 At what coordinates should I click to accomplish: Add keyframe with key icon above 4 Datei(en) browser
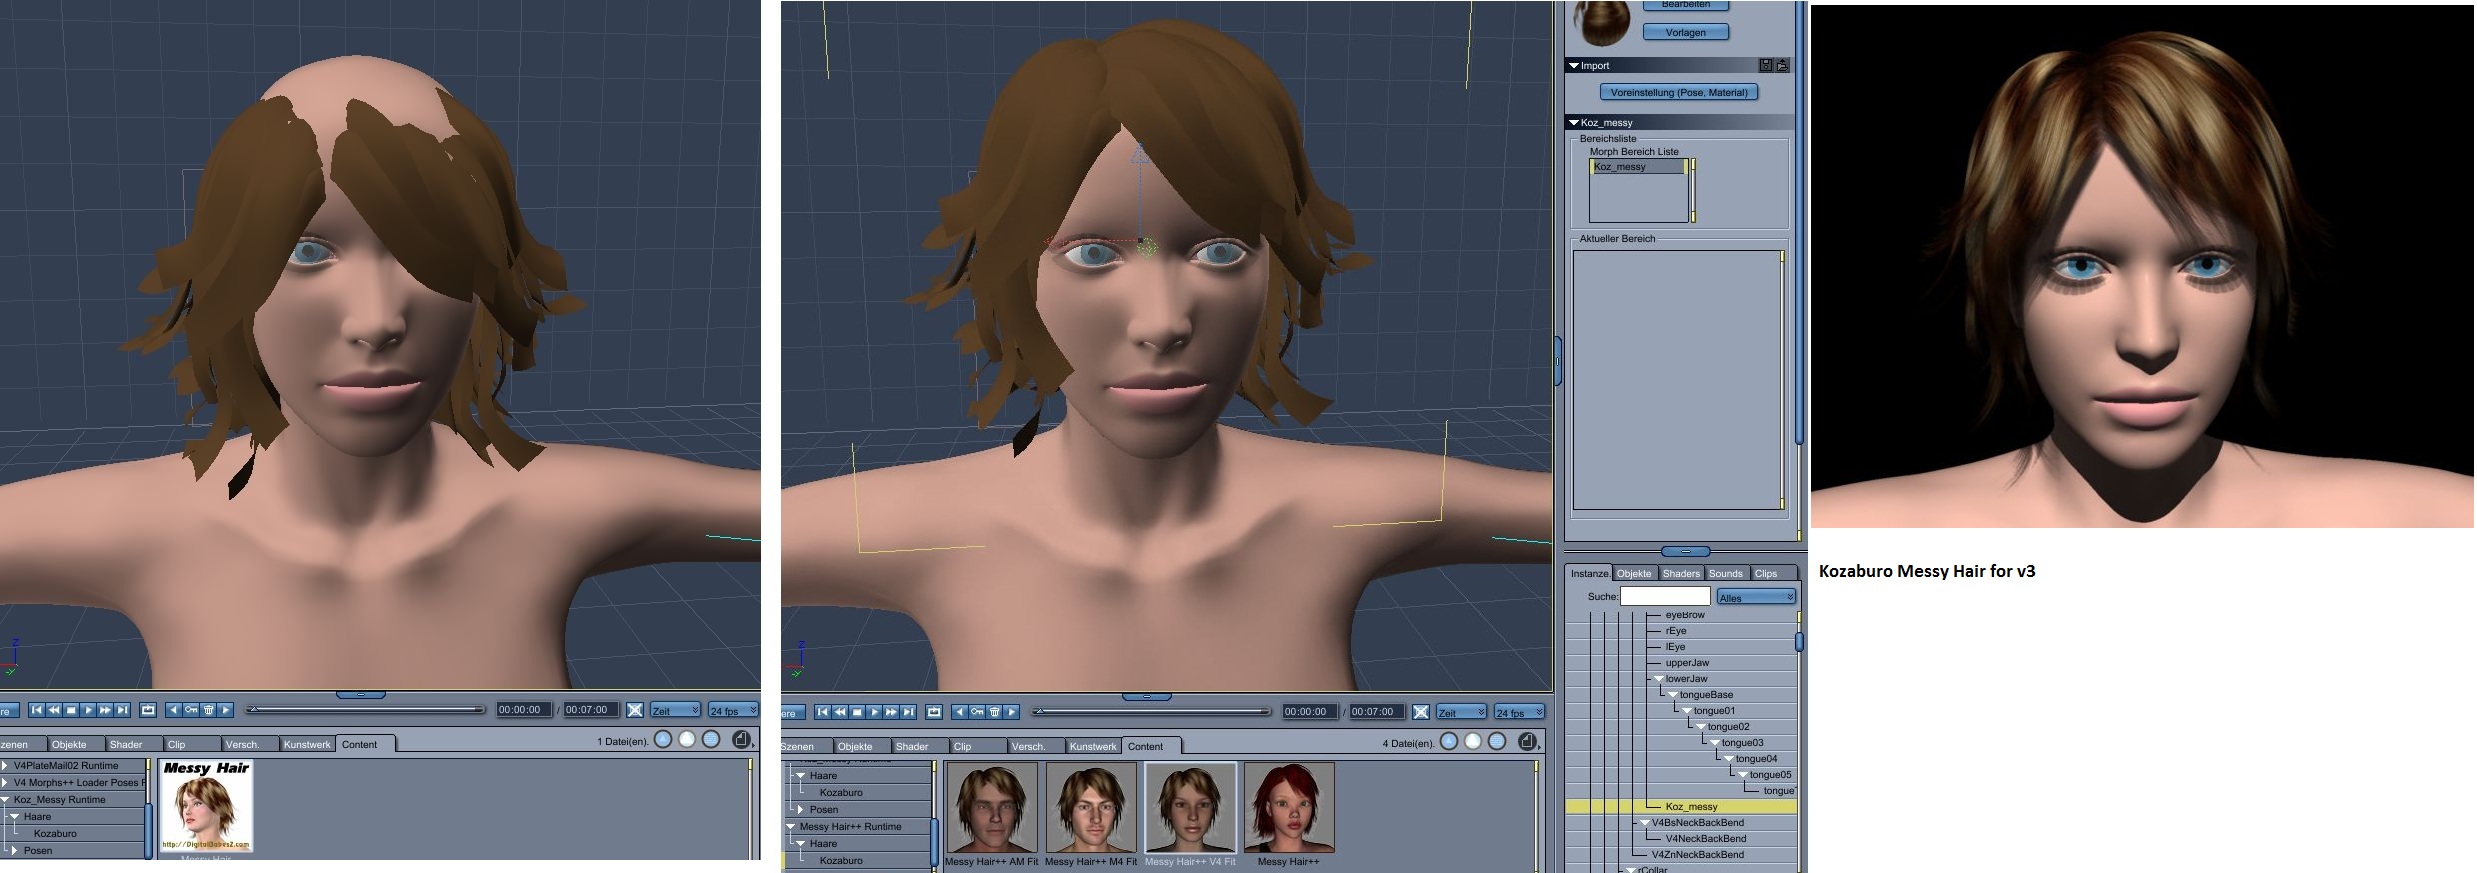point(977,712)
